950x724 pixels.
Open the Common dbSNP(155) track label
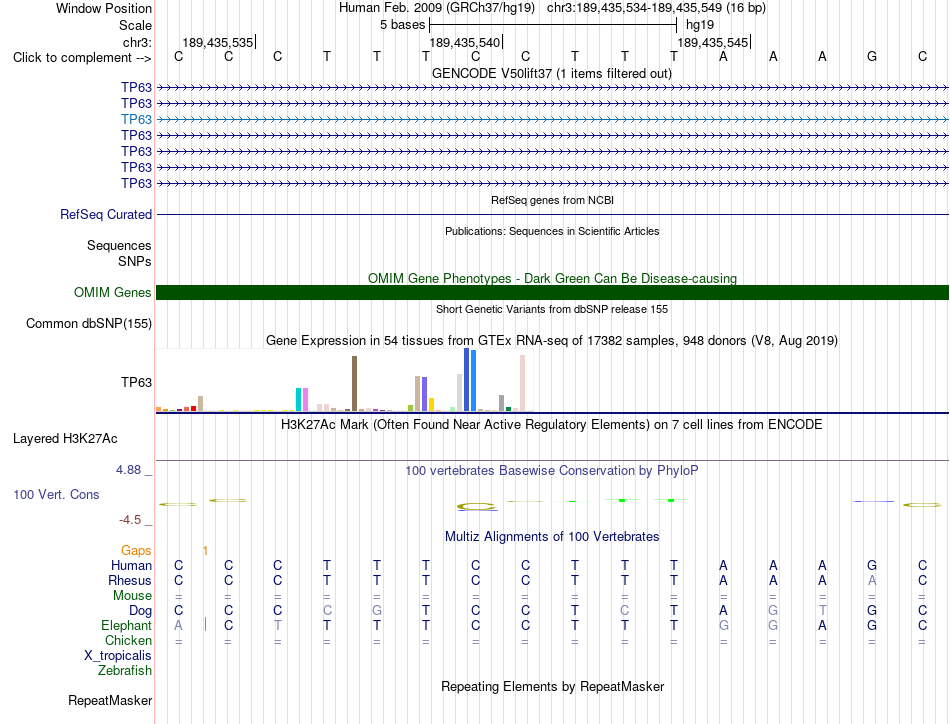pos(89,324)
